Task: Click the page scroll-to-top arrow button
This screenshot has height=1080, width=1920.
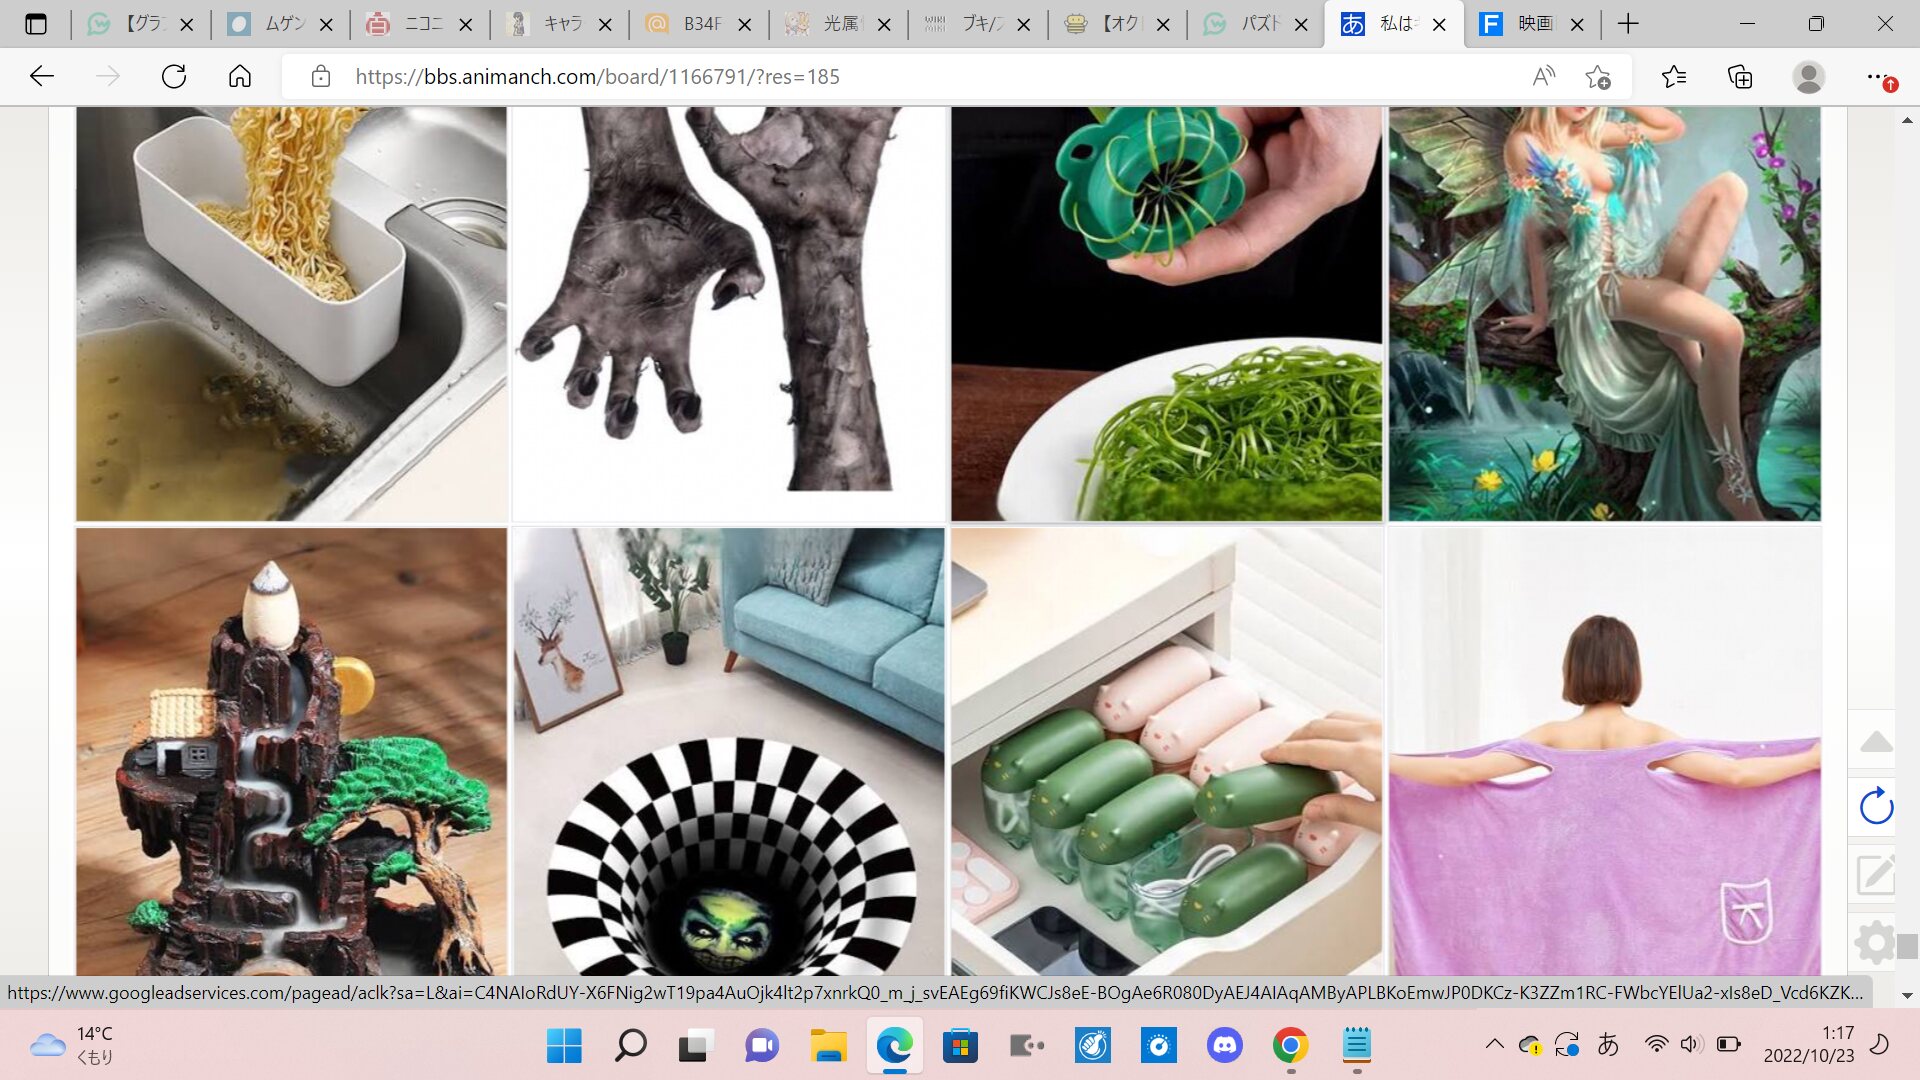Action: [x=1876, y=742]
